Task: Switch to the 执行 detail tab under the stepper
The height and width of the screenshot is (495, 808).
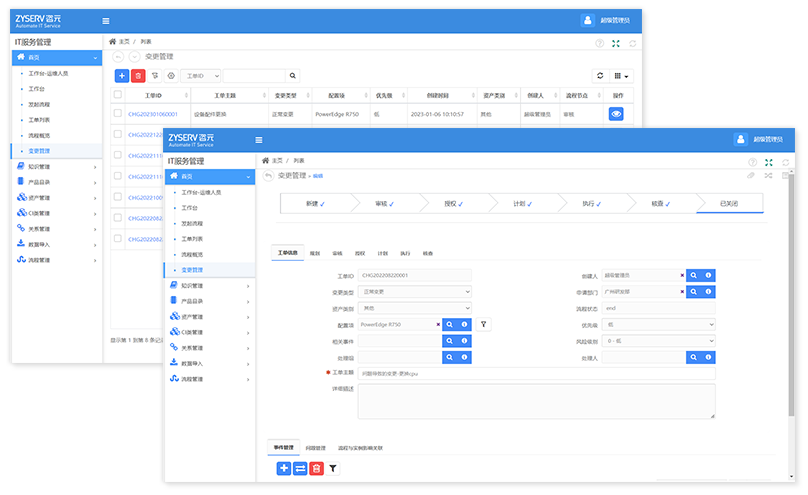Action: 405,253
